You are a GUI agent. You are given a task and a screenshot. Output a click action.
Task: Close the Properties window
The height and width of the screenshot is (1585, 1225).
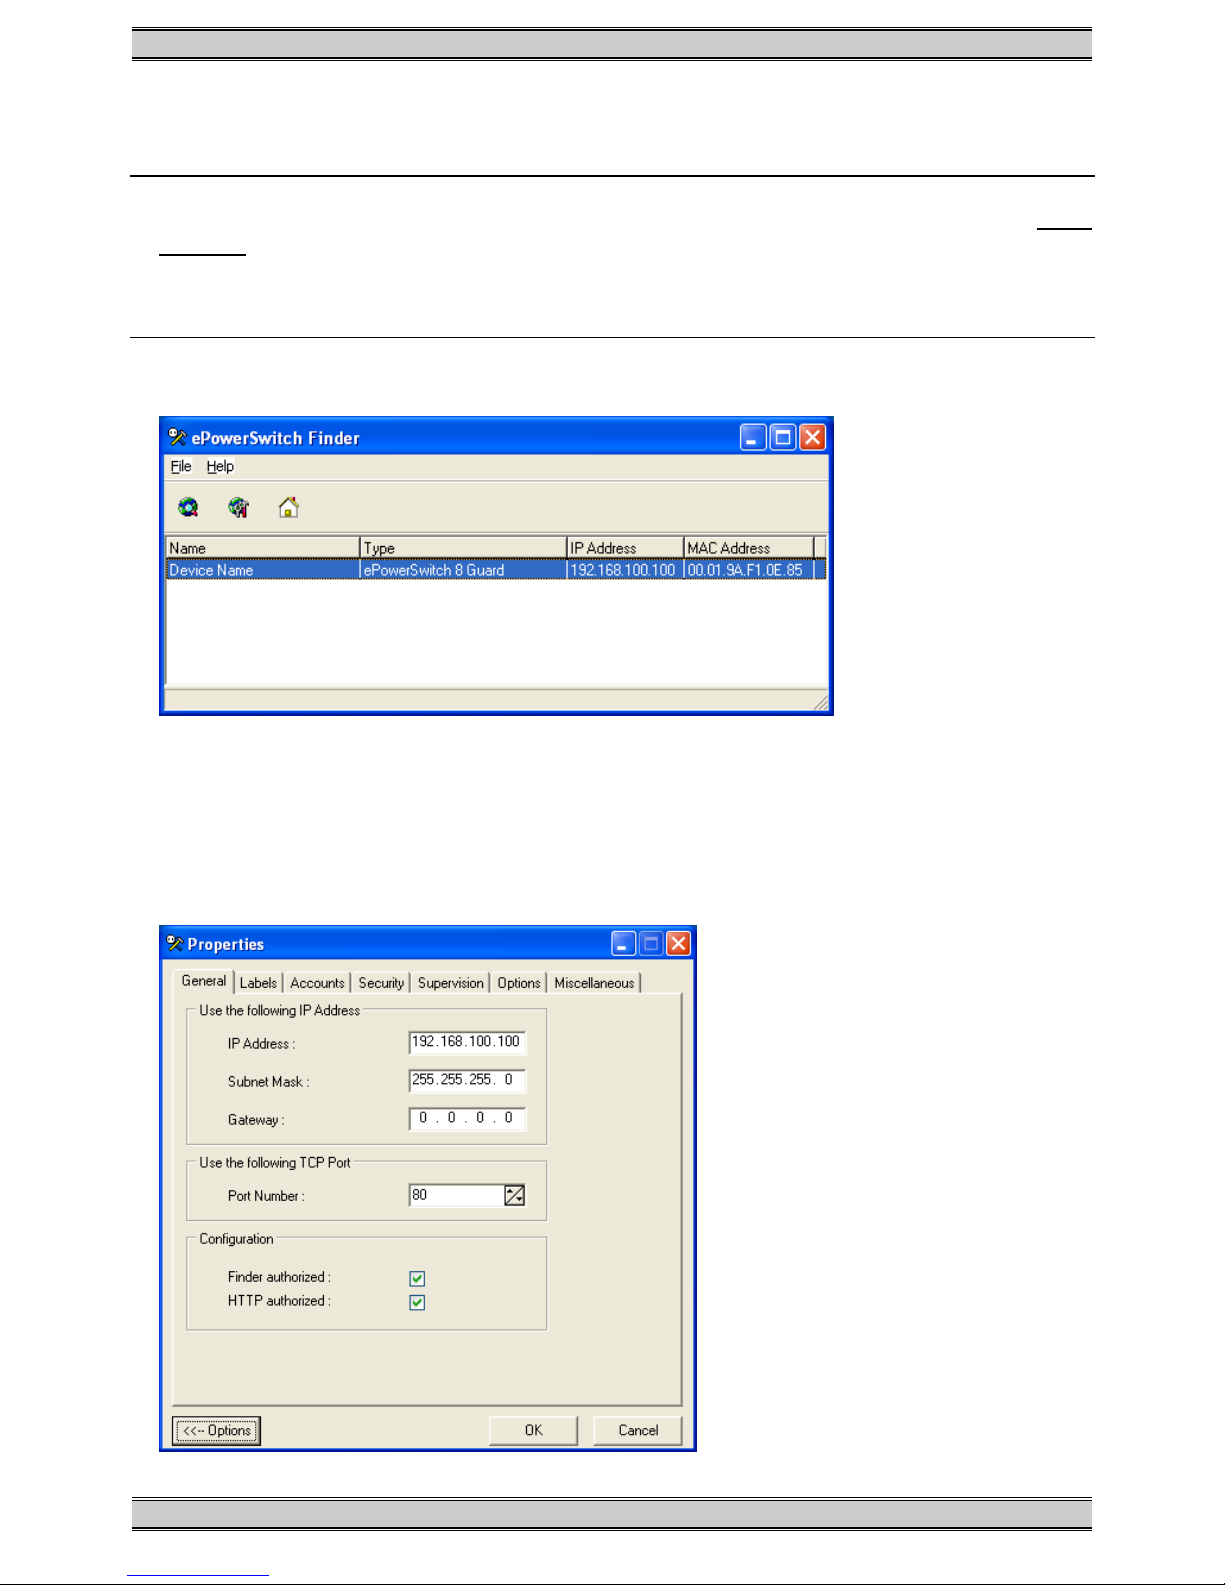pyautogui.click(x=678, y=943)
